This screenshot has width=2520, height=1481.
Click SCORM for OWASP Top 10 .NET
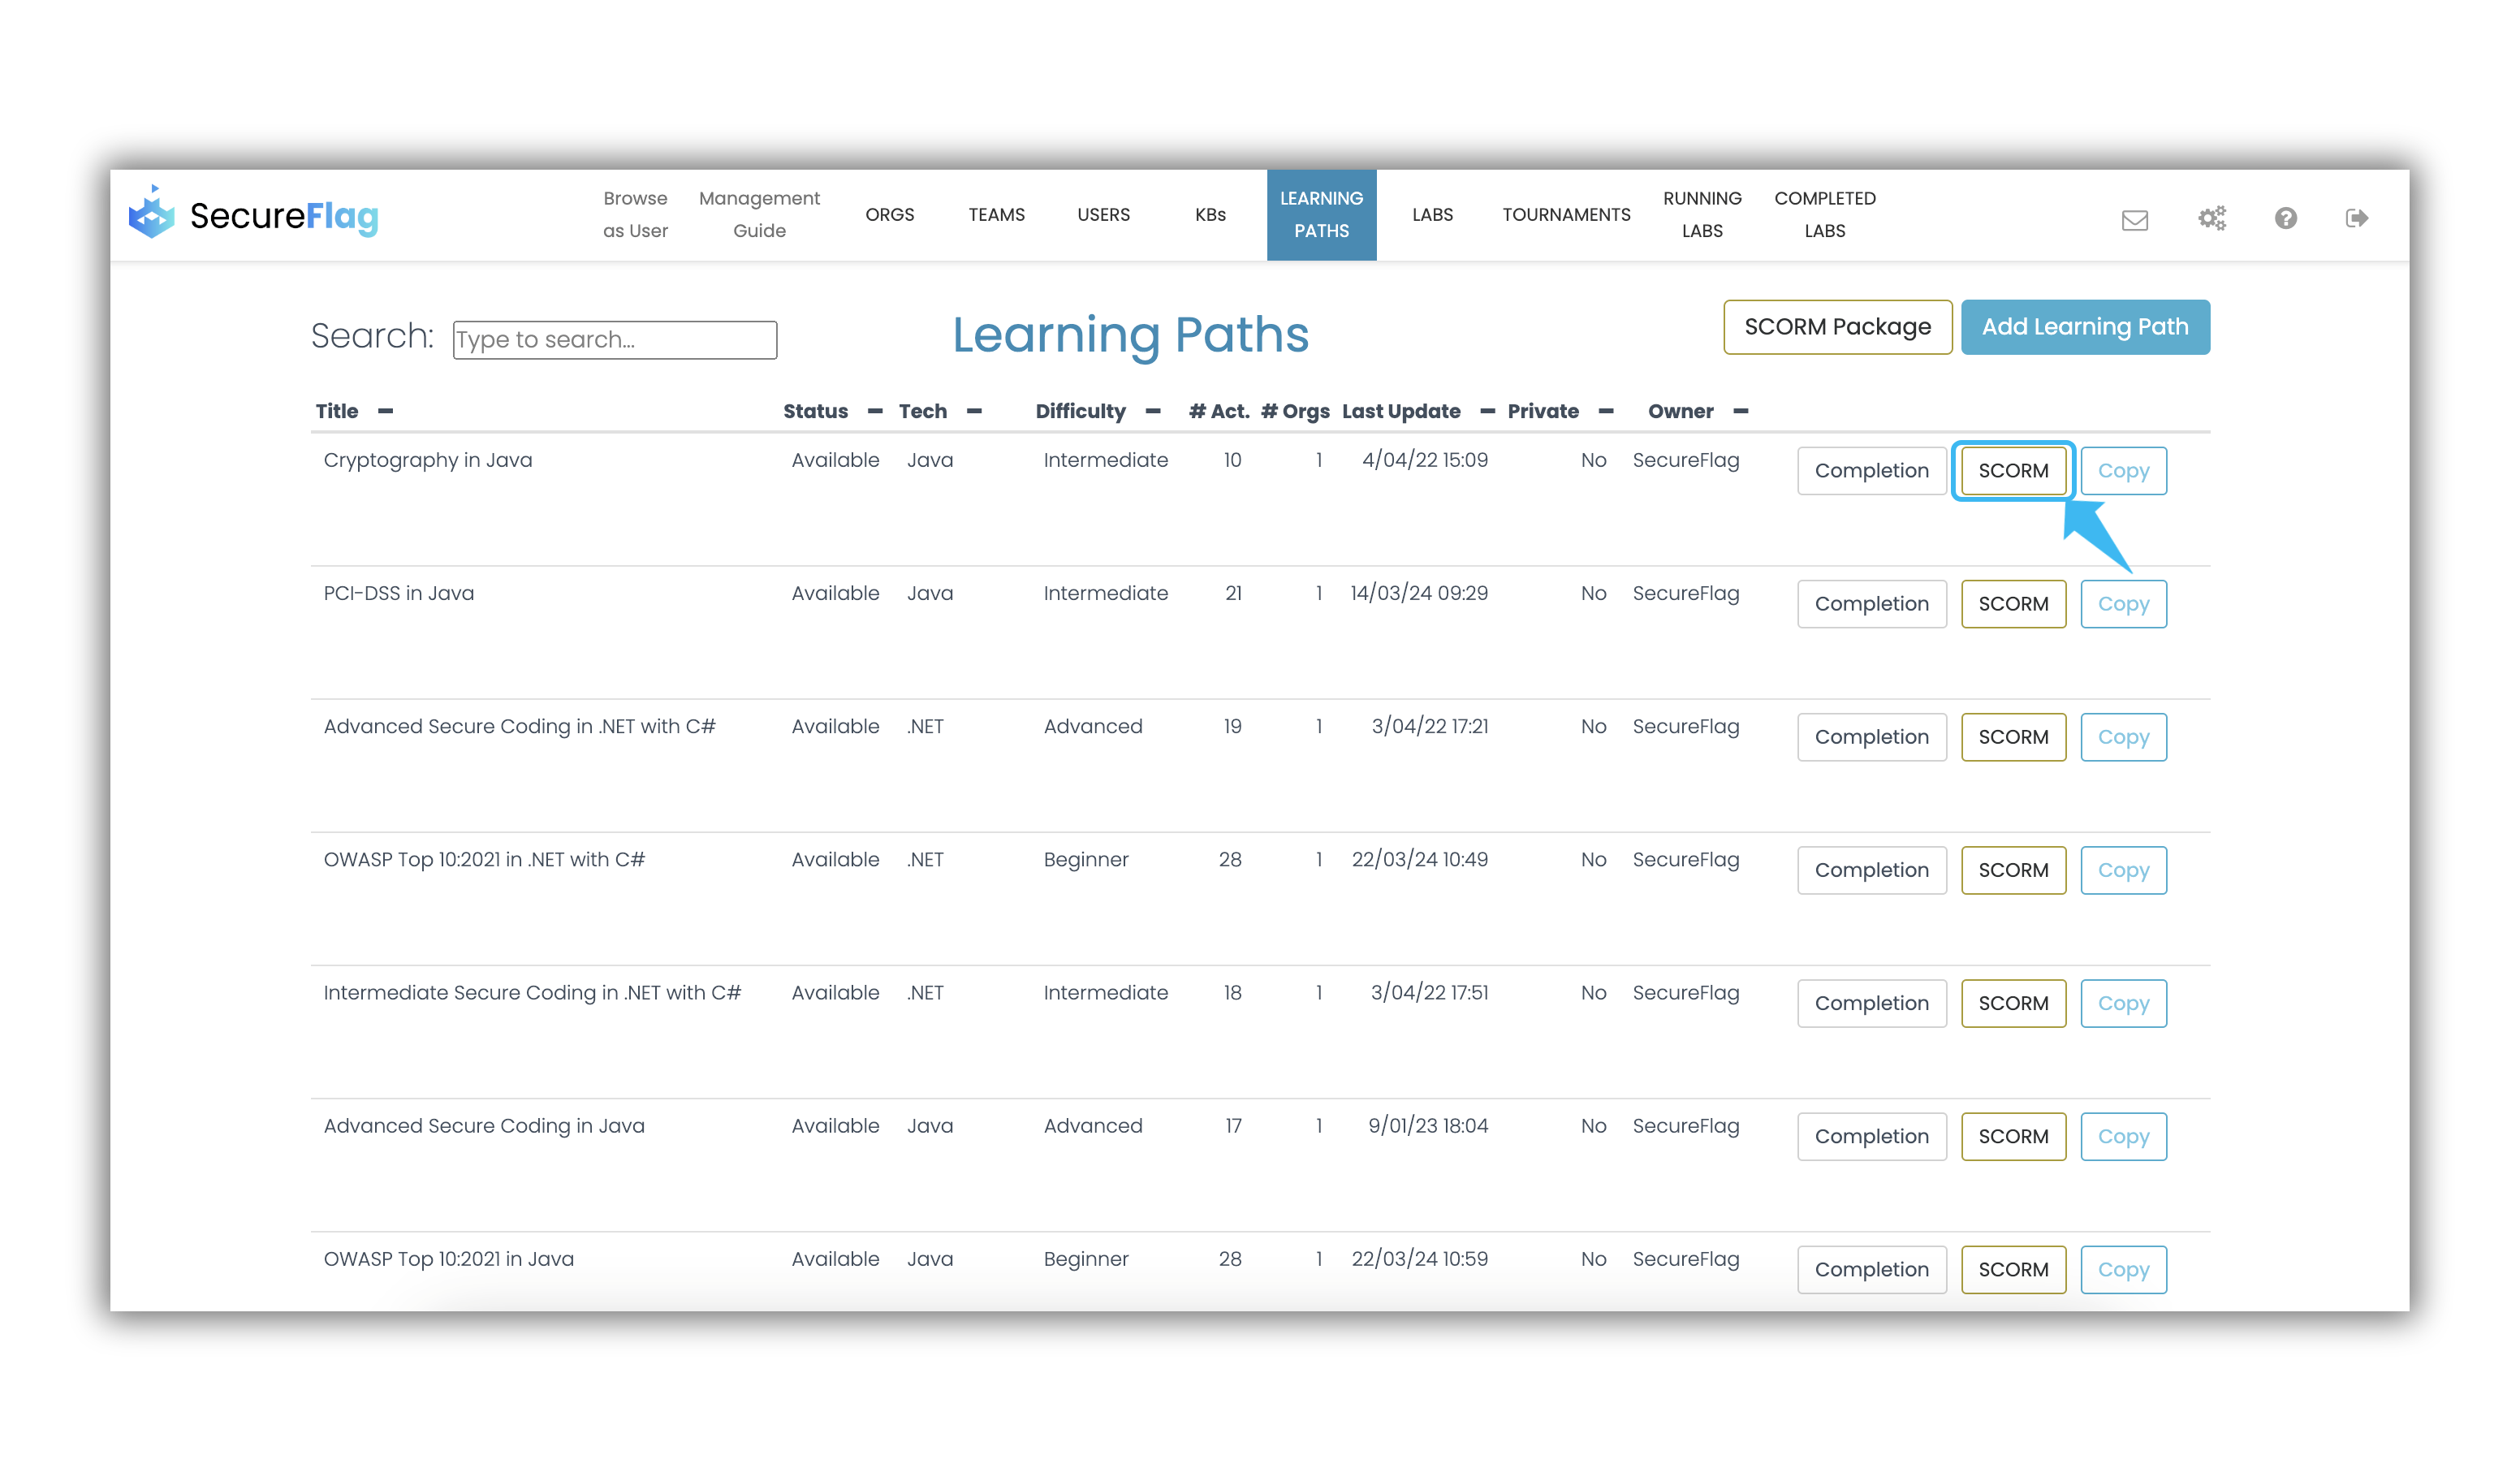(x=2013, y=870)
